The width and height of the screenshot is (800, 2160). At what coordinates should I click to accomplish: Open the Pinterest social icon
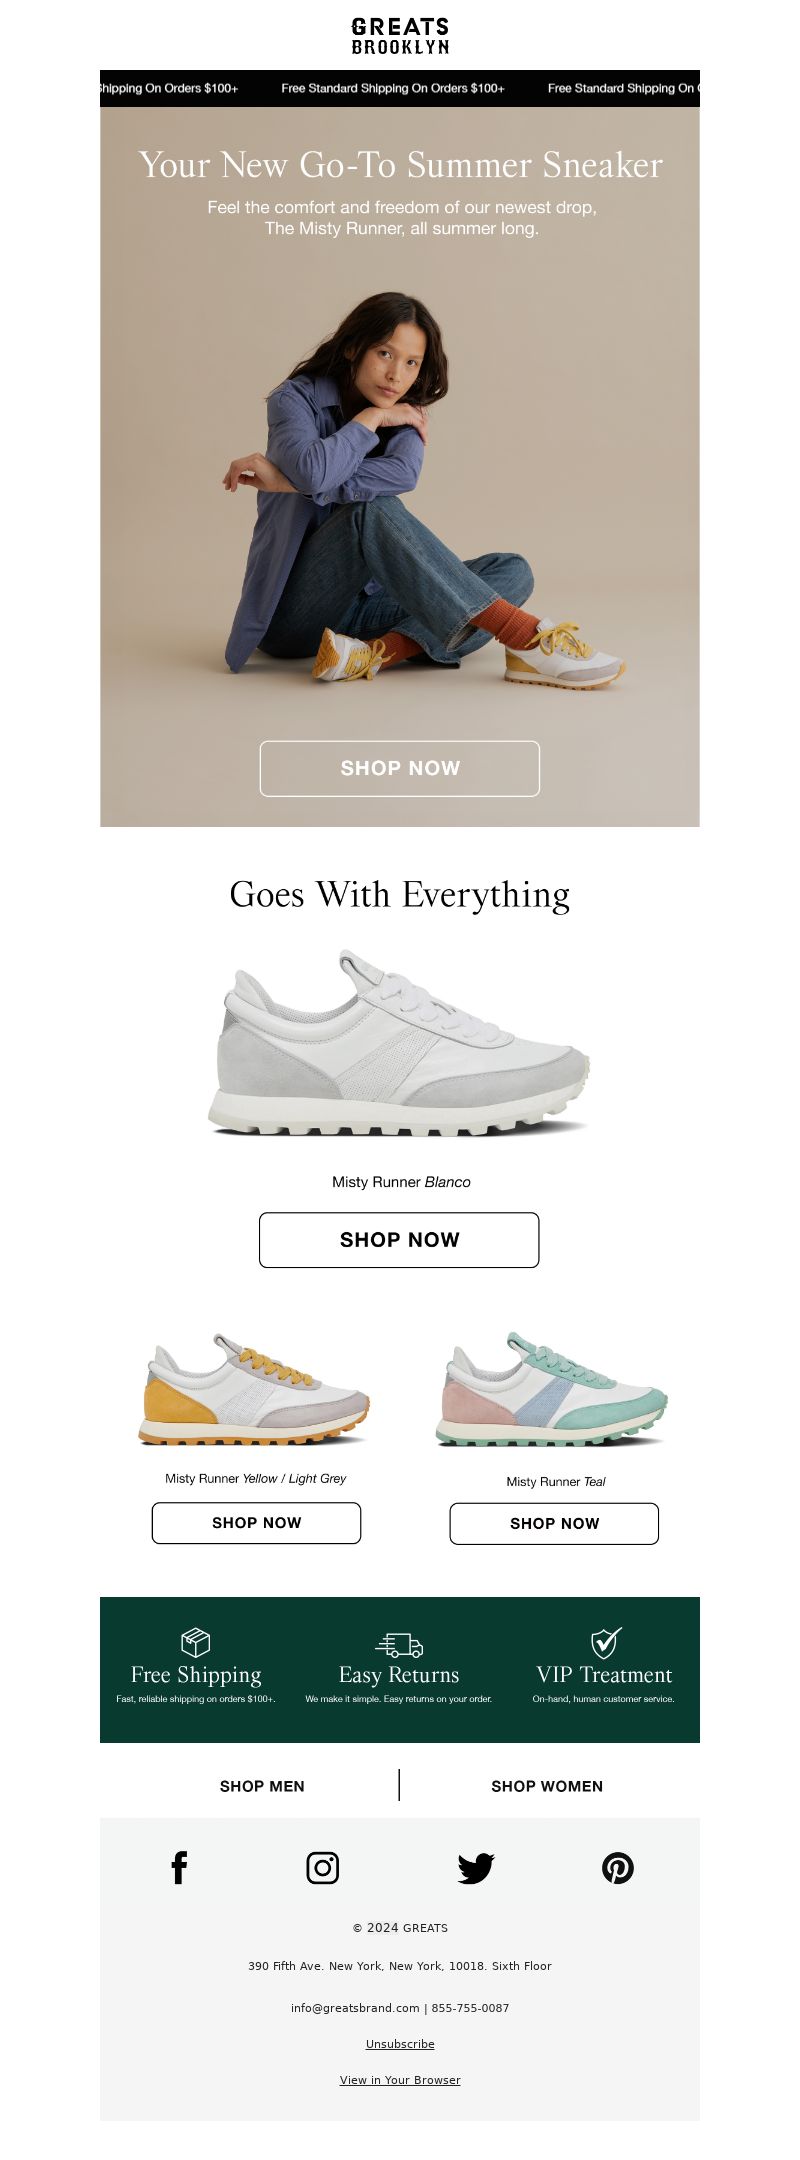tap(618, 1867)
